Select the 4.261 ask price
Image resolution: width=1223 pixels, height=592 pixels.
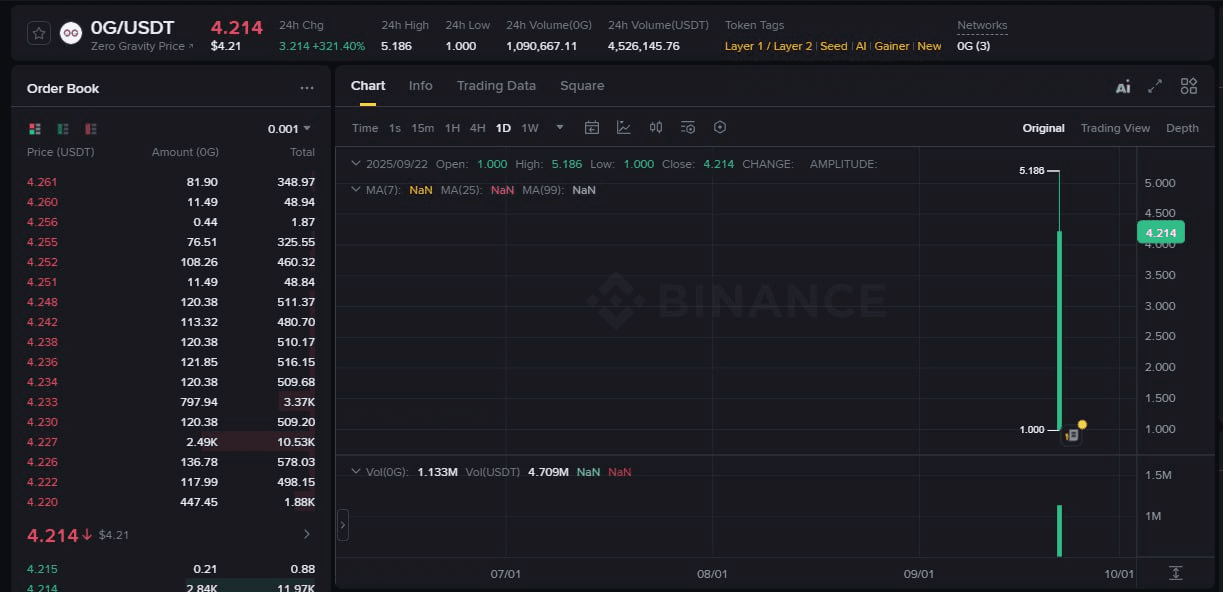pos(42,182)
